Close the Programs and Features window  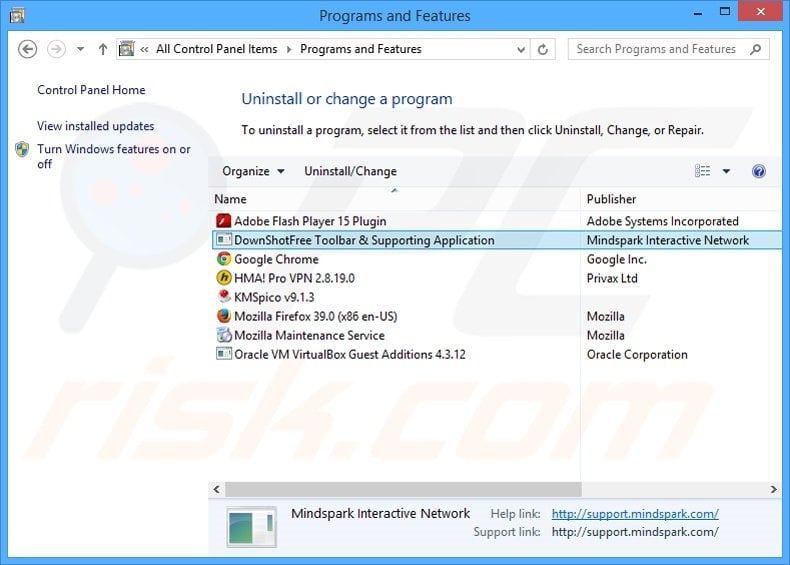760,12
